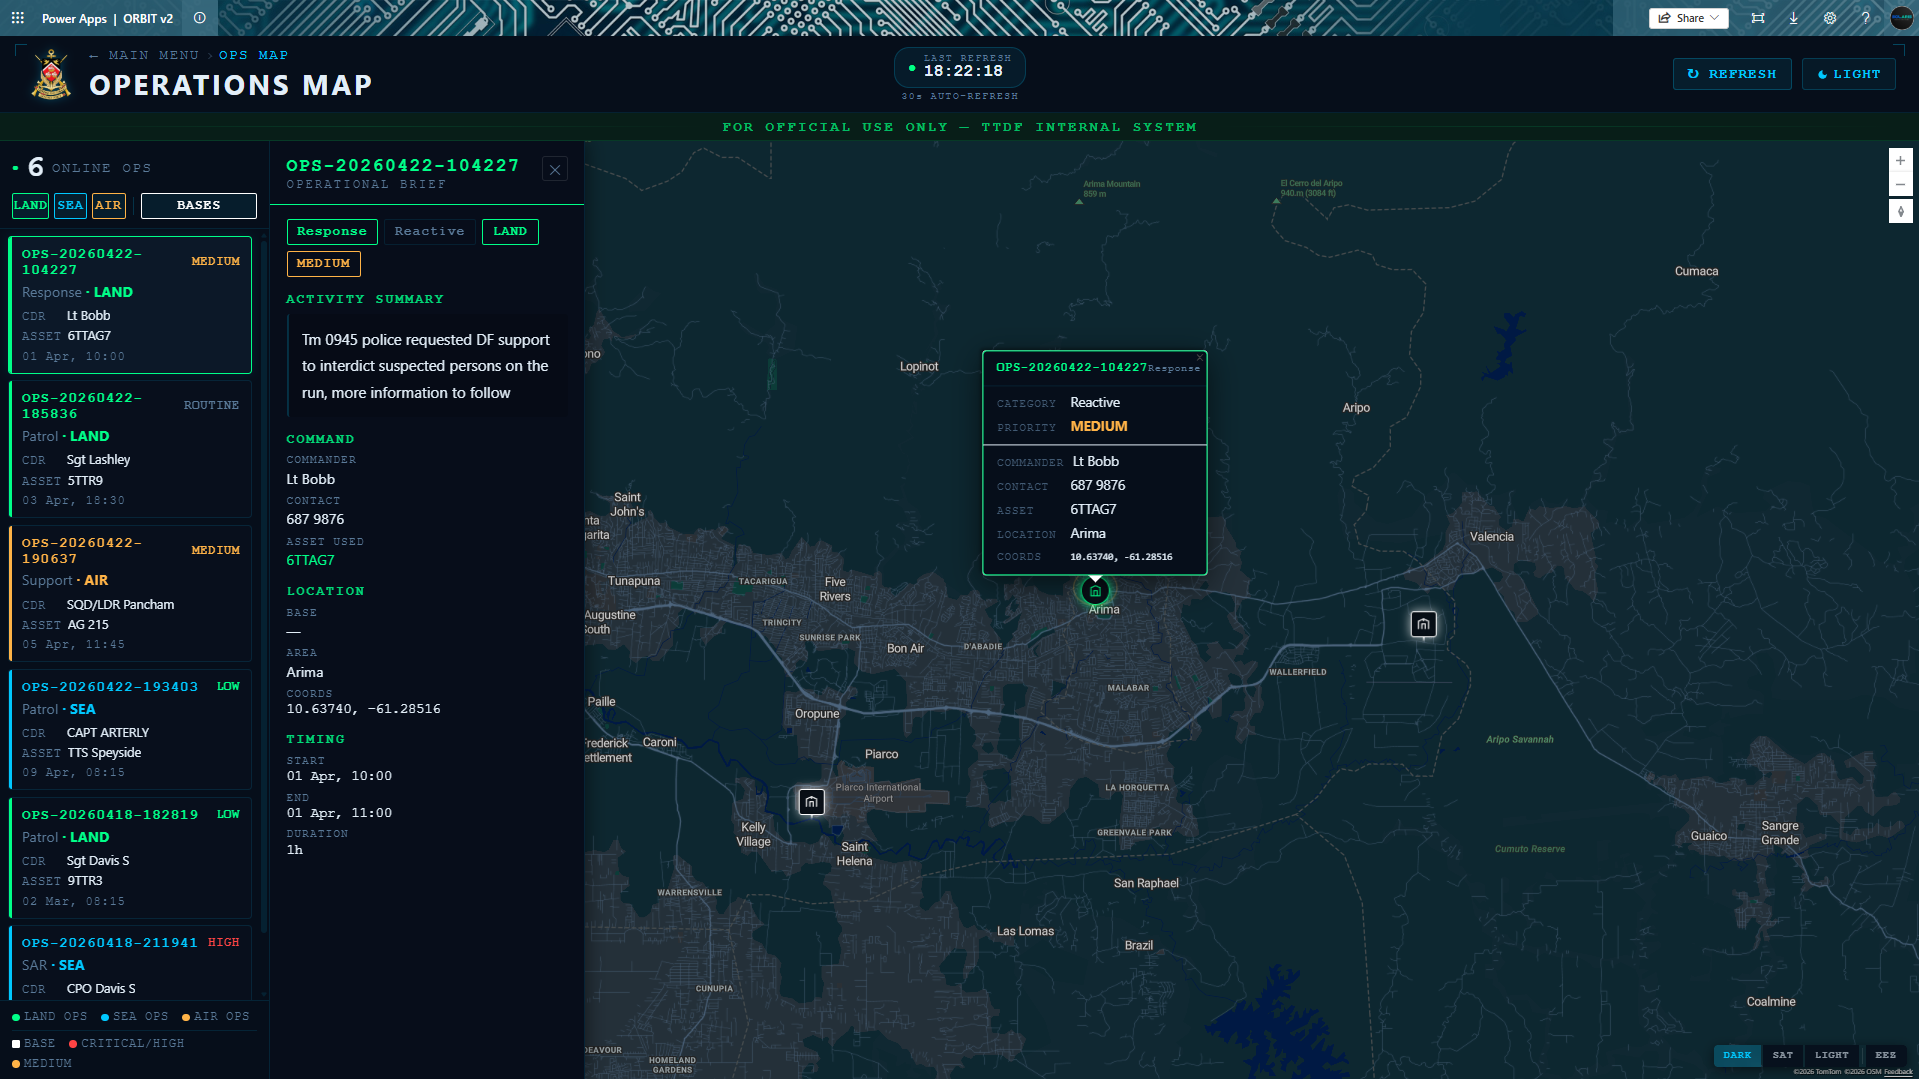Viewport: 1919px width, 1079px height.
Task: Select operation card OPS-20260422-190637
Action: (130, 593)
